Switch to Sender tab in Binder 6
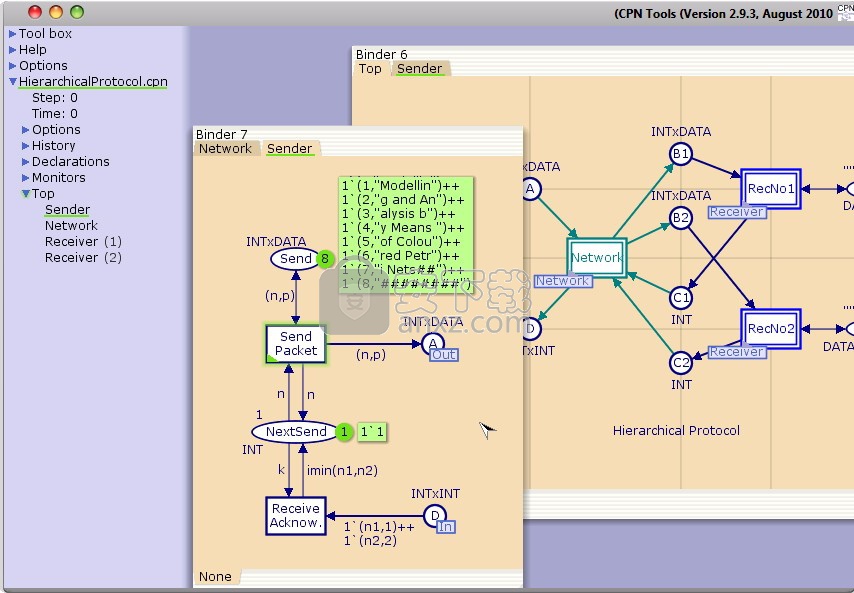The width and height of the screenshot is (854, 593). click(x=419, y=69)
